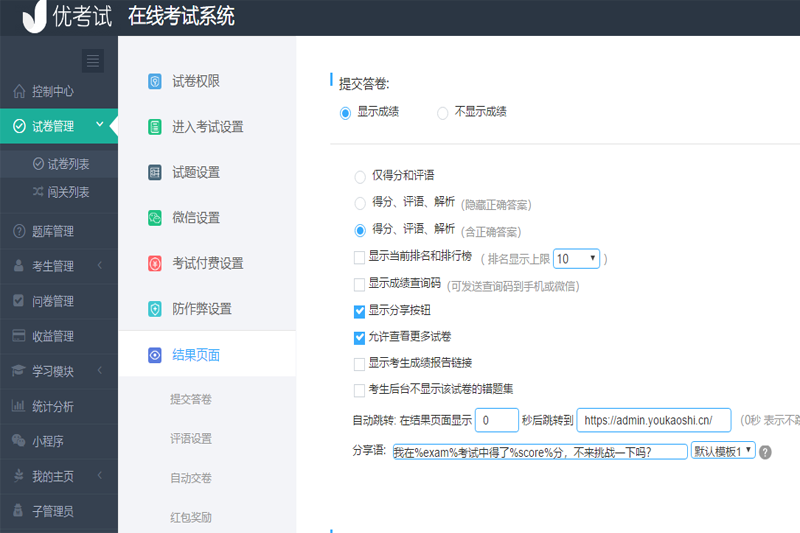Click the 考生管理 person icon
The width and height of the screenshot is (800, 533).
(19, 266)
